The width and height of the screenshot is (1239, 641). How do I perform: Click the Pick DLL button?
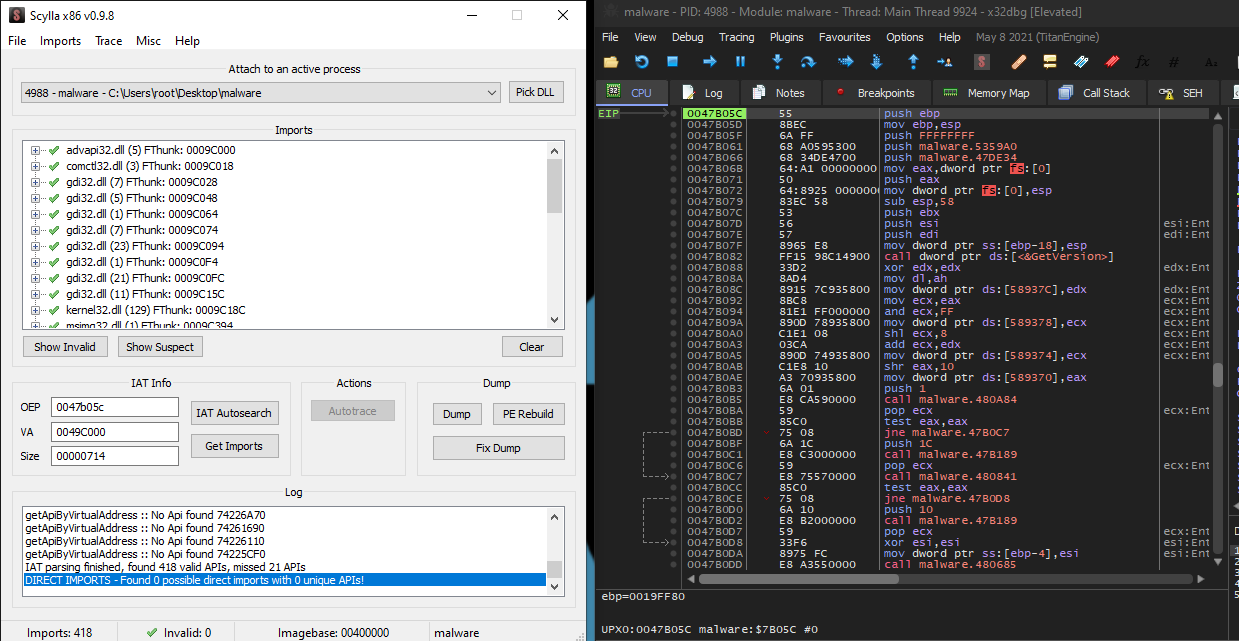(537, 93)
